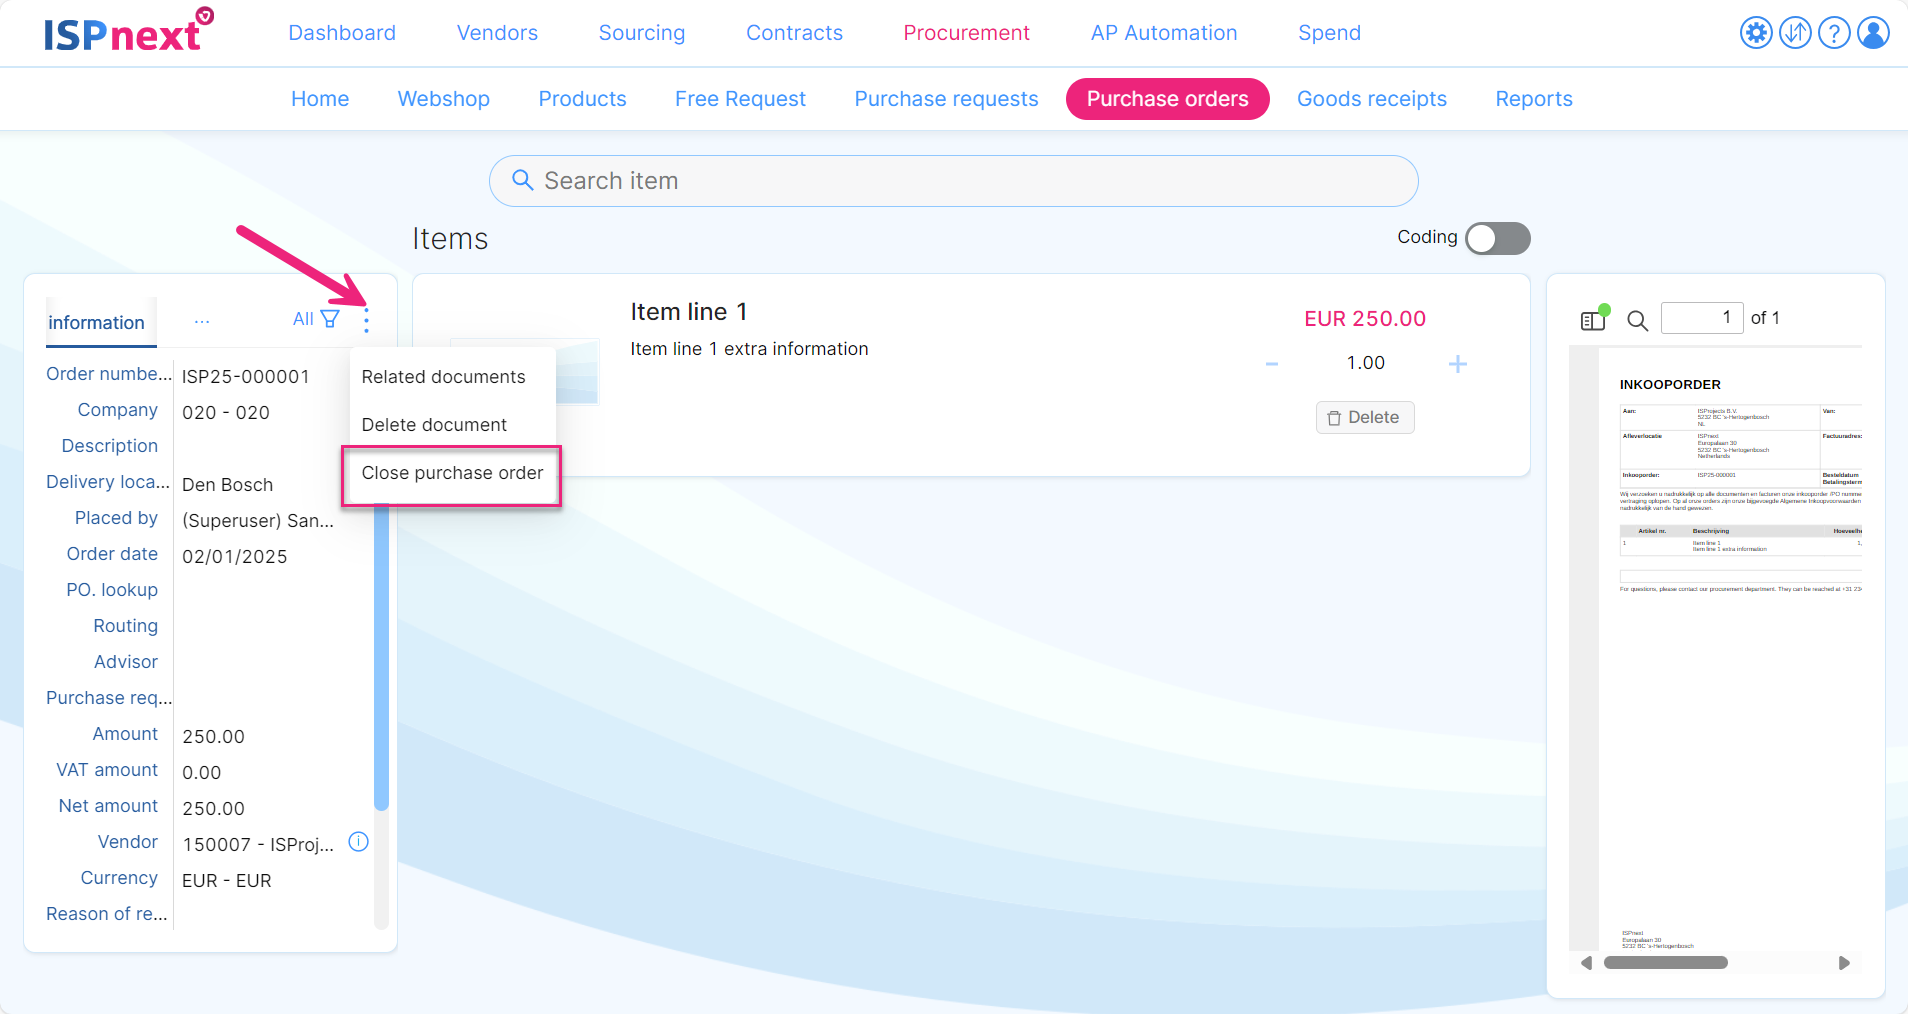Toggle the PDF sidebar panel icon
The image size is (1908, 1014).
[x=1594, y=319]
